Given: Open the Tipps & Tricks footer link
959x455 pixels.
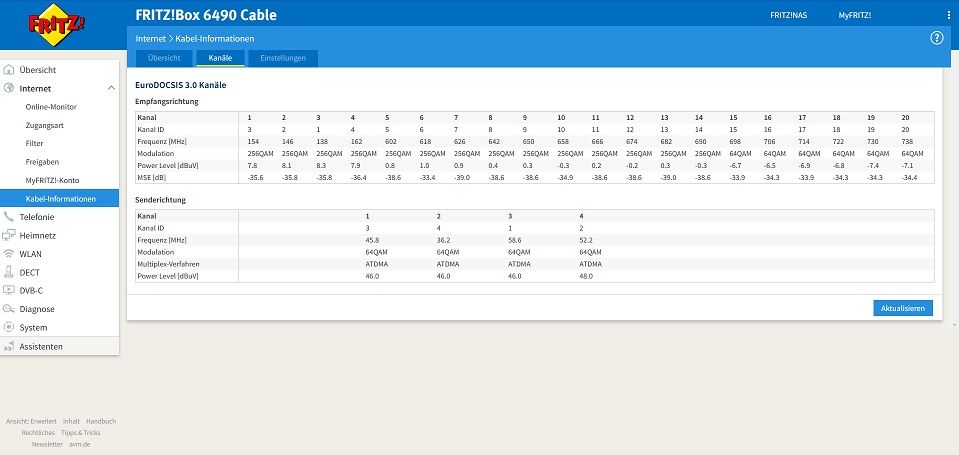Looking at the screenshot, I should 80,432.
